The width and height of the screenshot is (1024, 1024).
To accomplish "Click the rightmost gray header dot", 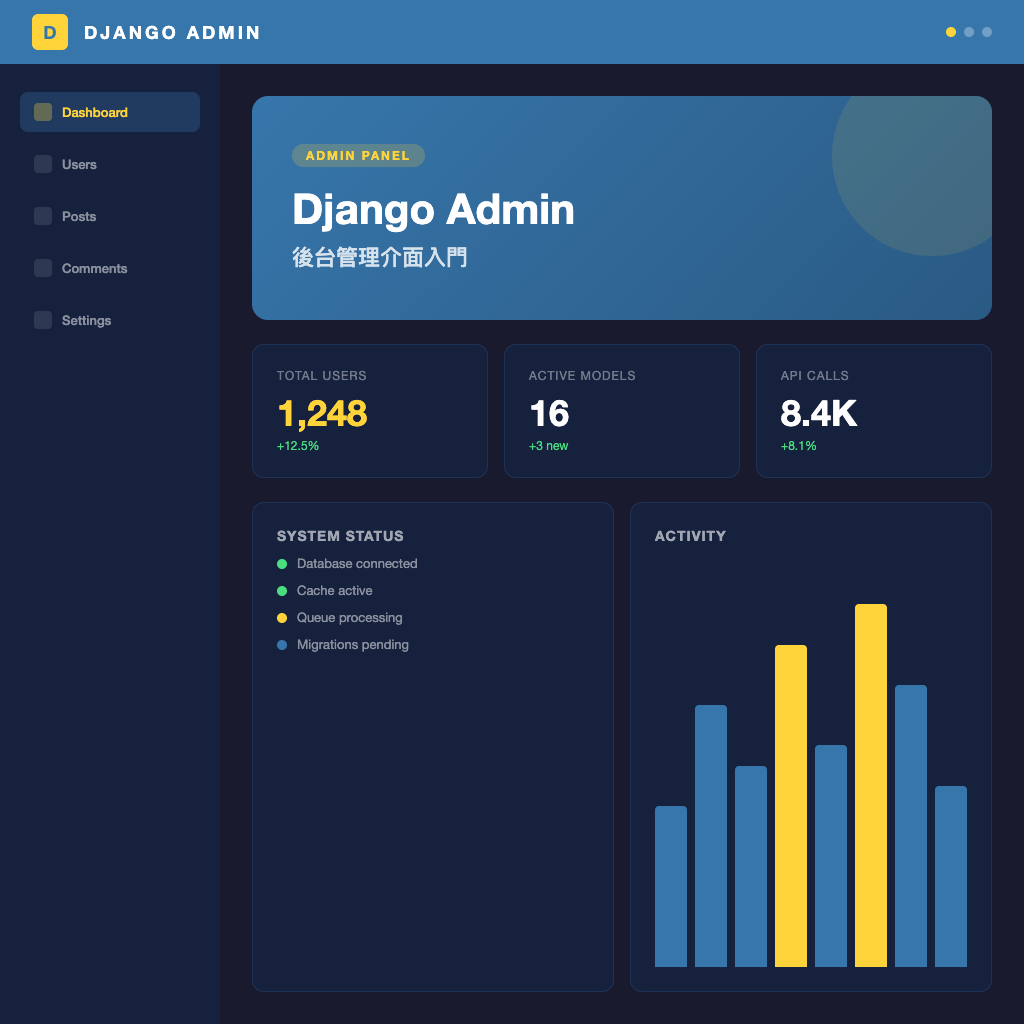I will [987, 32].
